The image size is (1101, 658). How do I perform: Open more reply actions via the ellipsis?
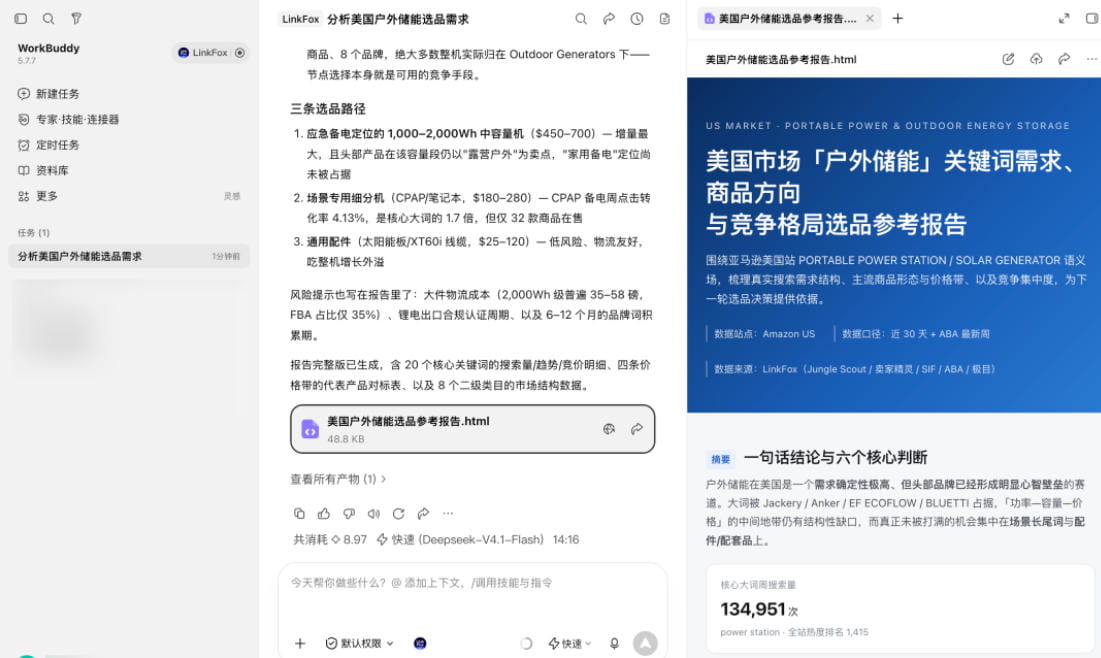click(x=448, y=513)
